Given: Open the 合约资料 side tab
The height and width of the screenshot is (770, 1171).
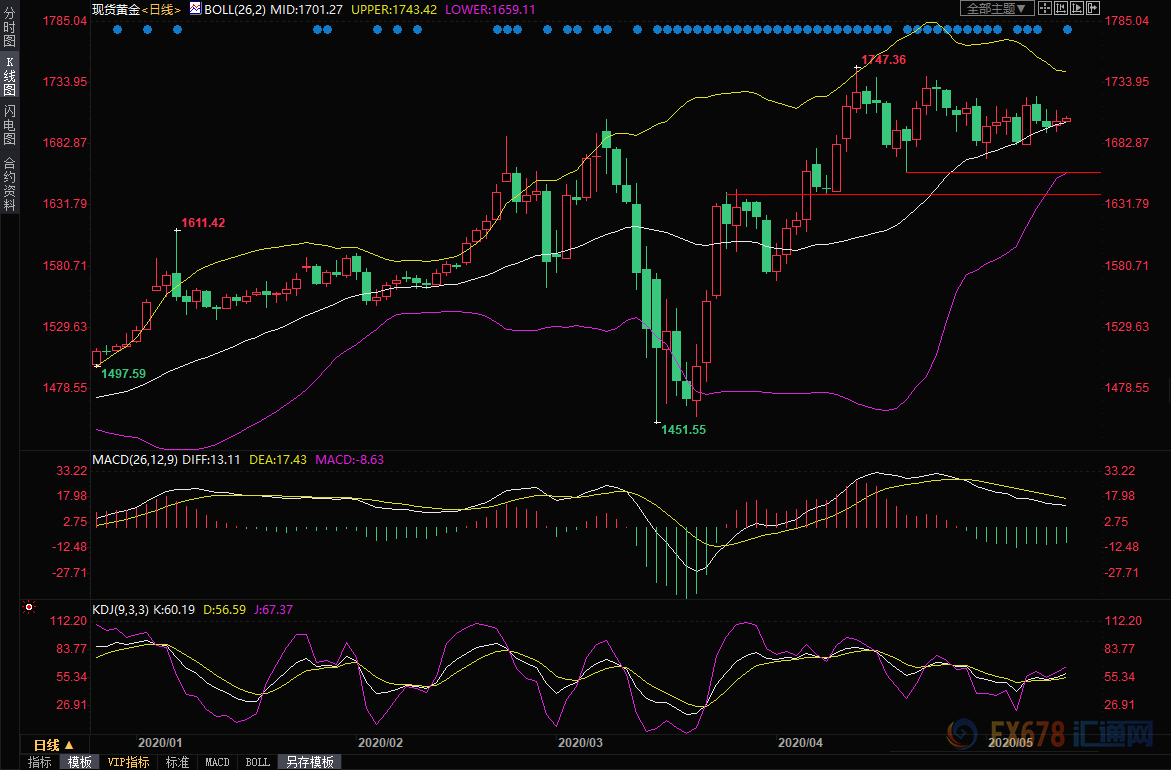Looking at the screenshot, I should [x=9, y=183].
